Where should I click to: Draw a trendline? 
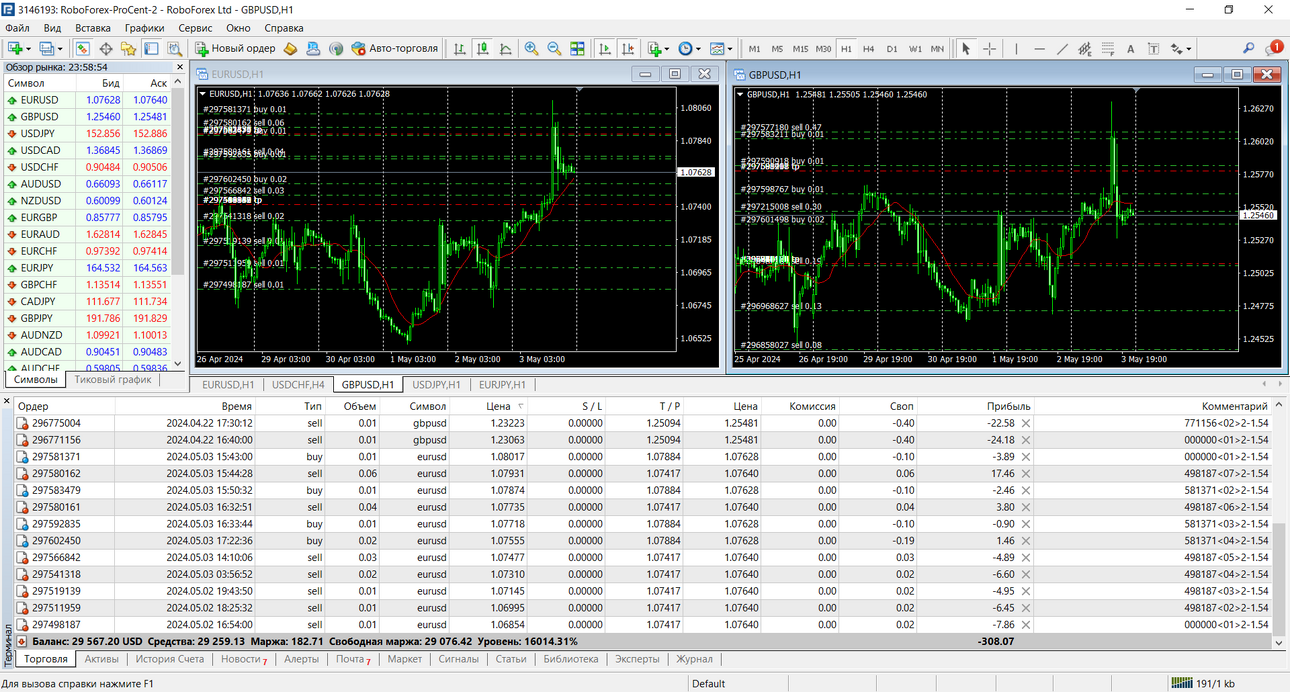(1062, 48)
